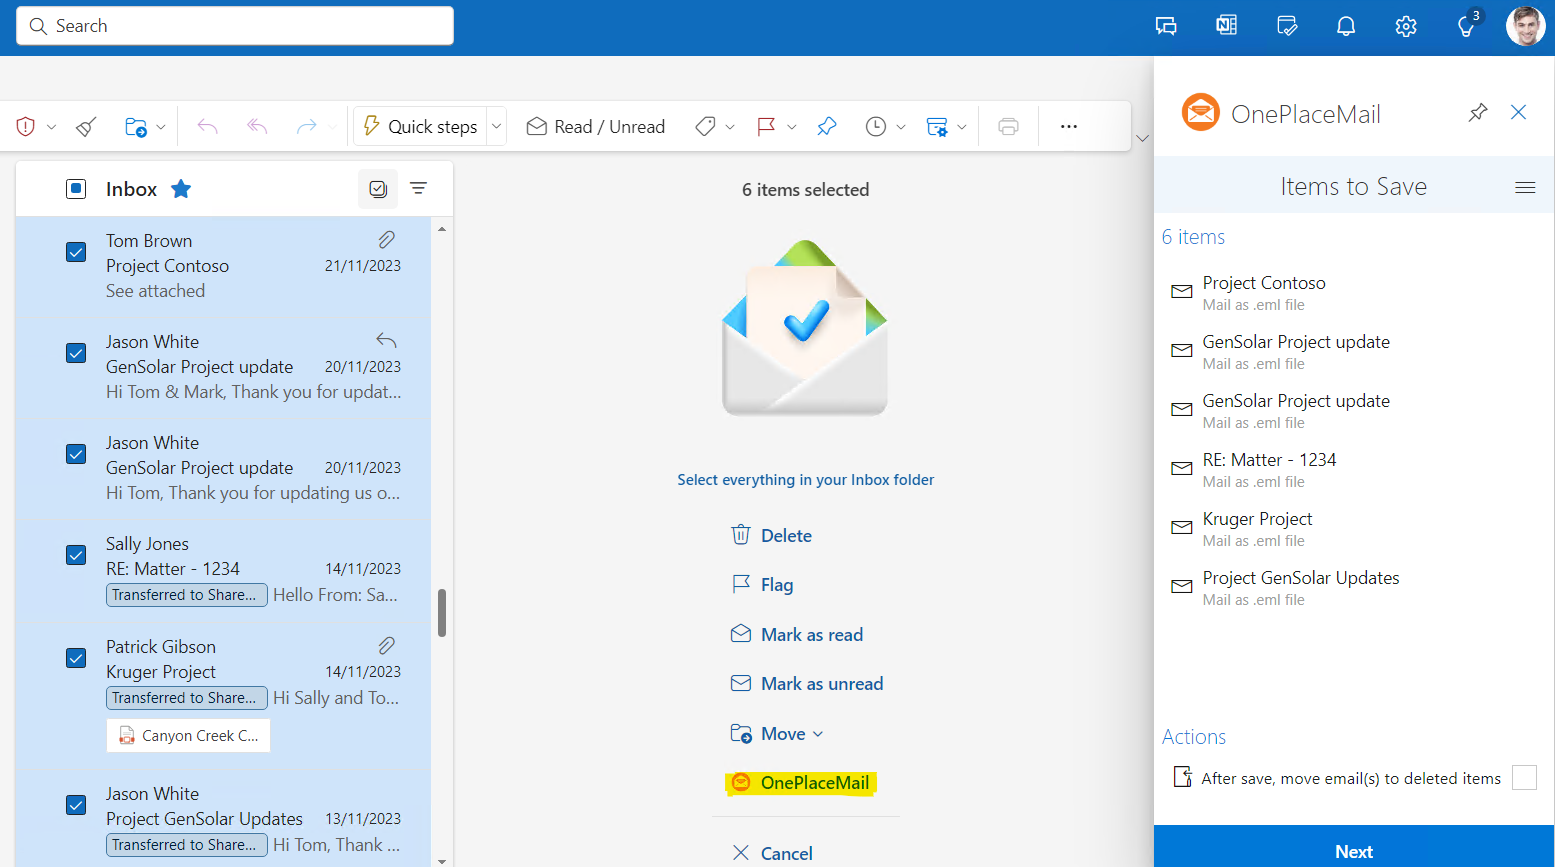
Task: Click the settings gear icon
Action: pyautogui.click(x=1406, y=27)
